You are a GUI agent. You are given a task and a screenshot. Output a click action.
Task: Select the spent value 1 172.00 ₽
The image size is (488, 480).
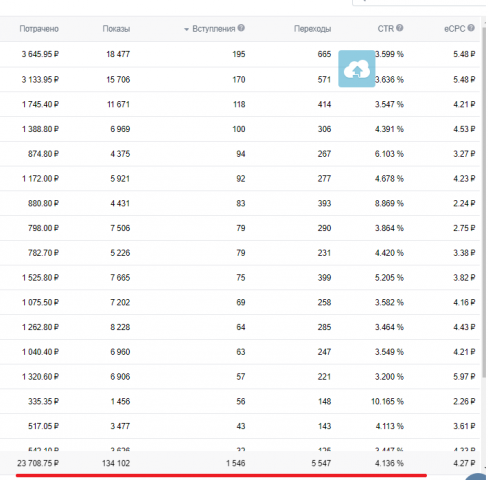[40, 179]
